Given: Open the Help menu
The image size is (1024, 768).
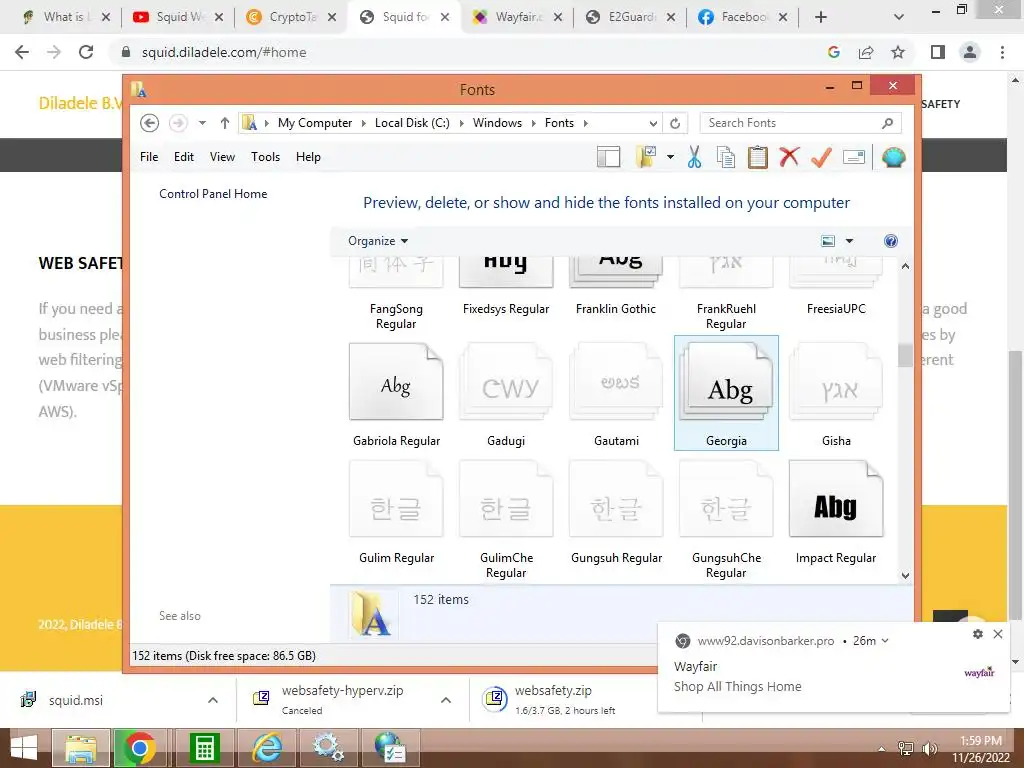Looking at the screenshot, I should [x=308, y=157].
